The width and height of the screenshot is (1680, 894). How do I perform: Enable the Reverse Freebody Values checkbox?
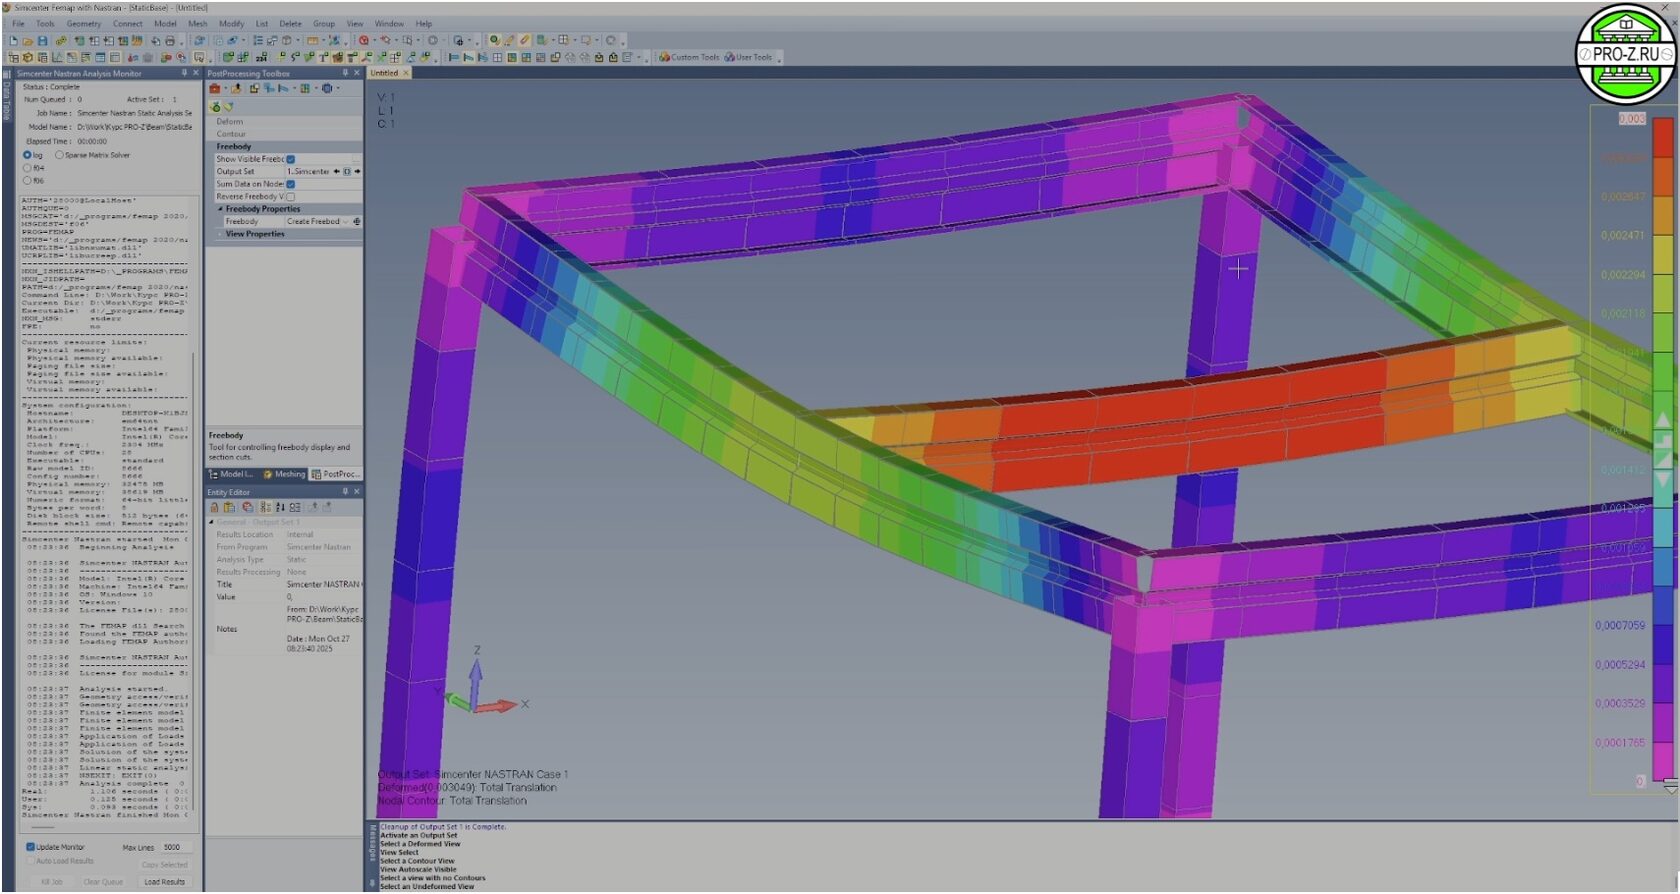291,197
